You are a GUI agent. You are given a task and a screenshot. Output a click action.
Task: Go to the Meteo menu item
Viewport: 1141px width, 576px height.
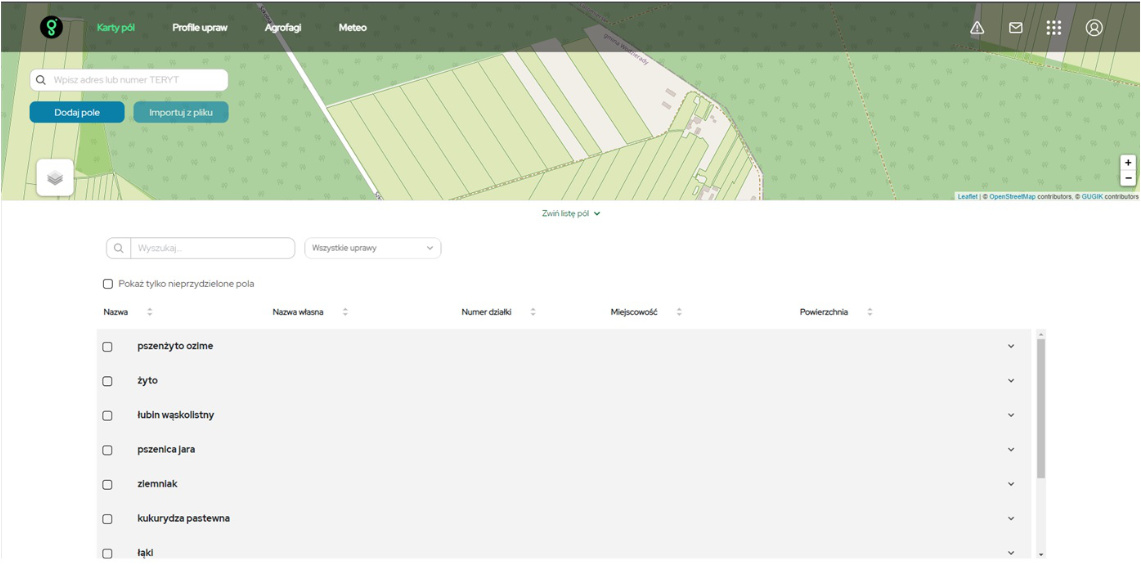pyautogui.click(x=352, y=28)
